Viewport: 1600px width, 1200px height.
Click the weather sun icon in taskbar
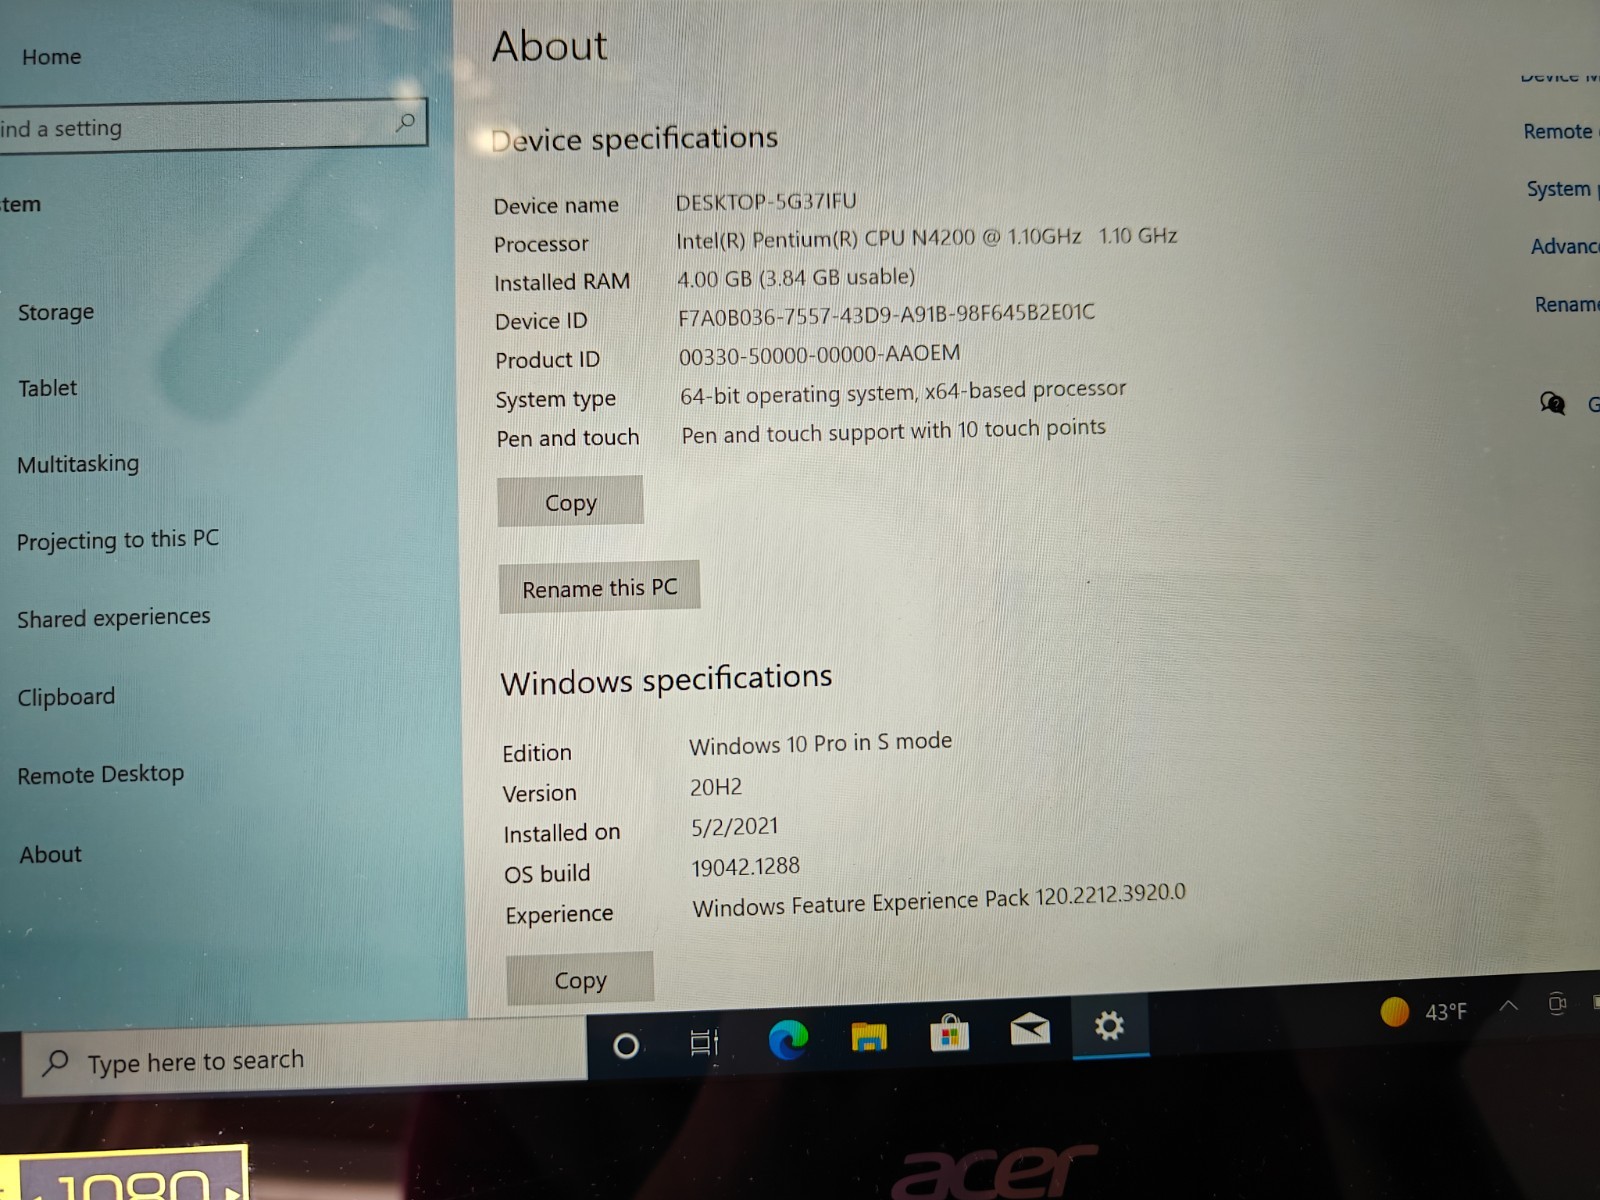point(1395,1012)
